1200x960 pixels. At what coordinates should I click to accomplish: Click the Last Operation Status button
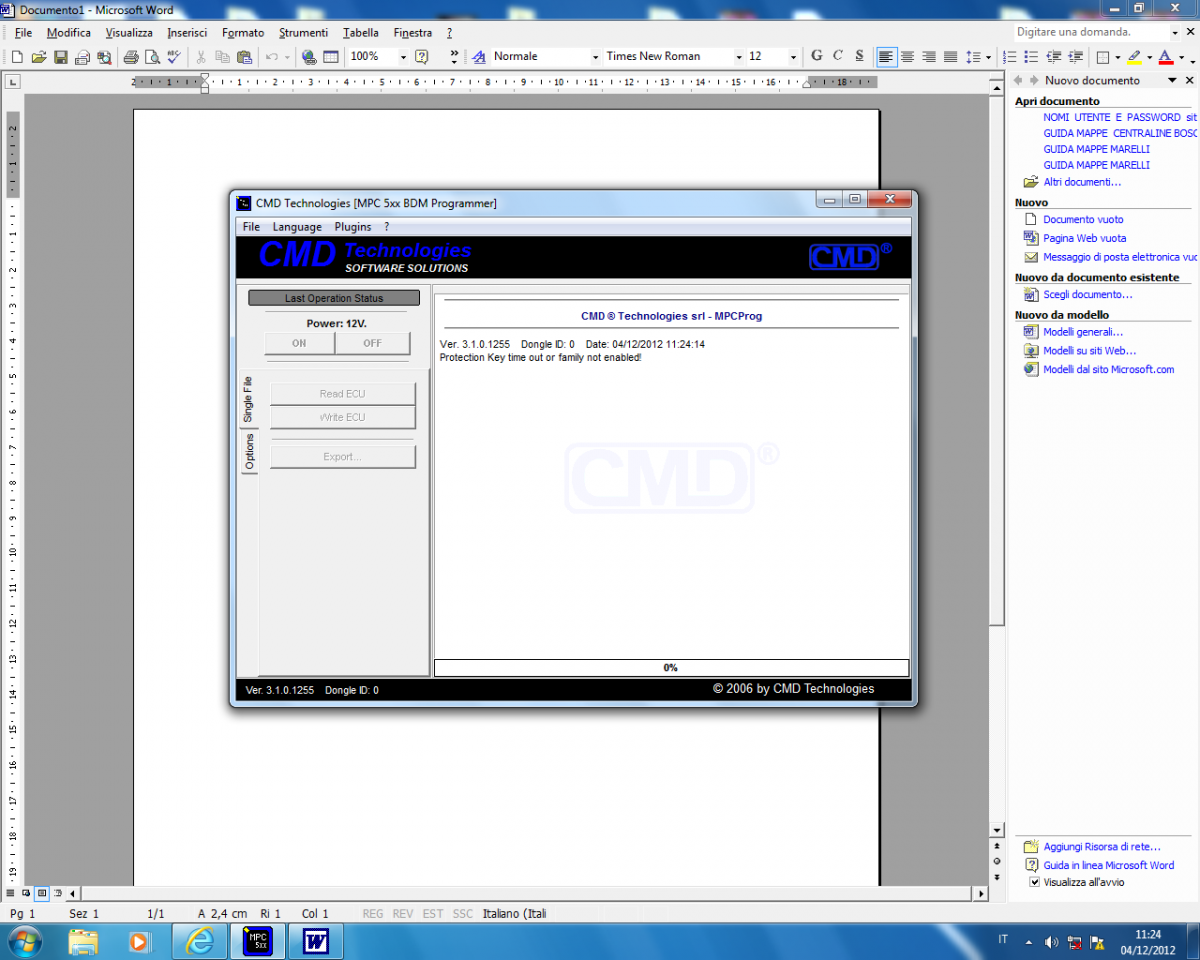pos(334,298)
